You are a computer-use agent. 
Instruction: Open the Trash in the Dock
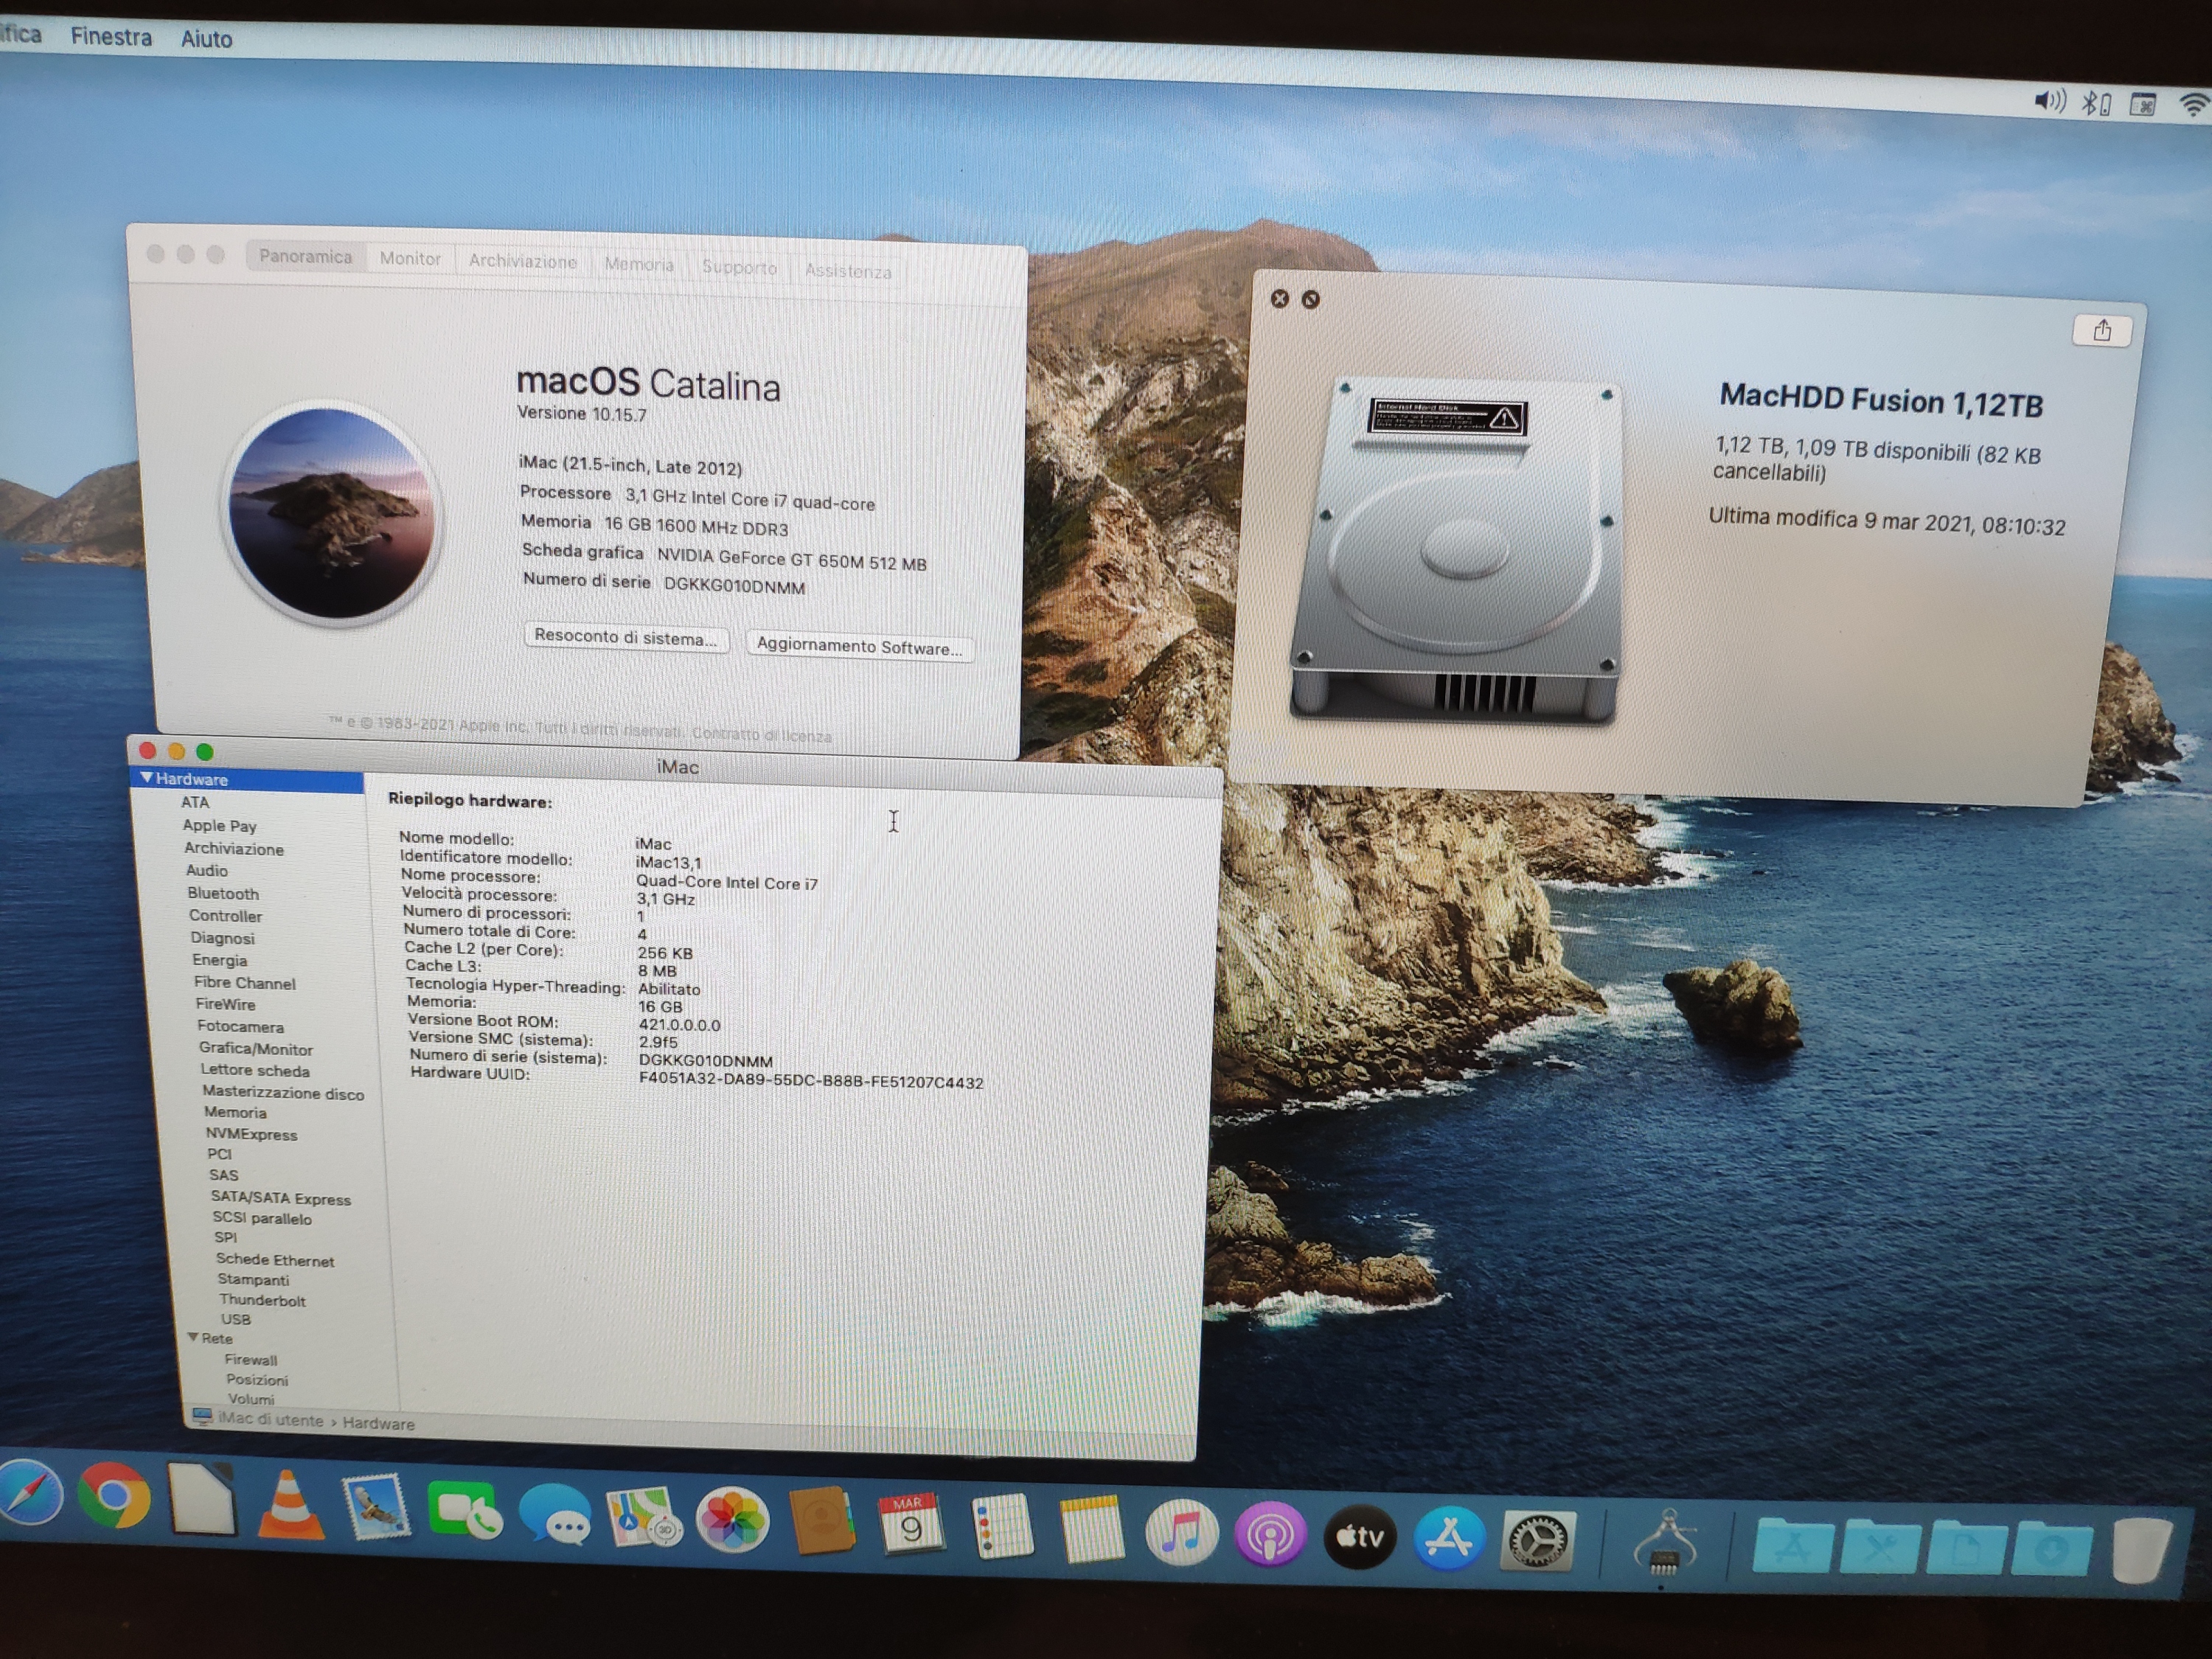click(x=2142, y=1551)
